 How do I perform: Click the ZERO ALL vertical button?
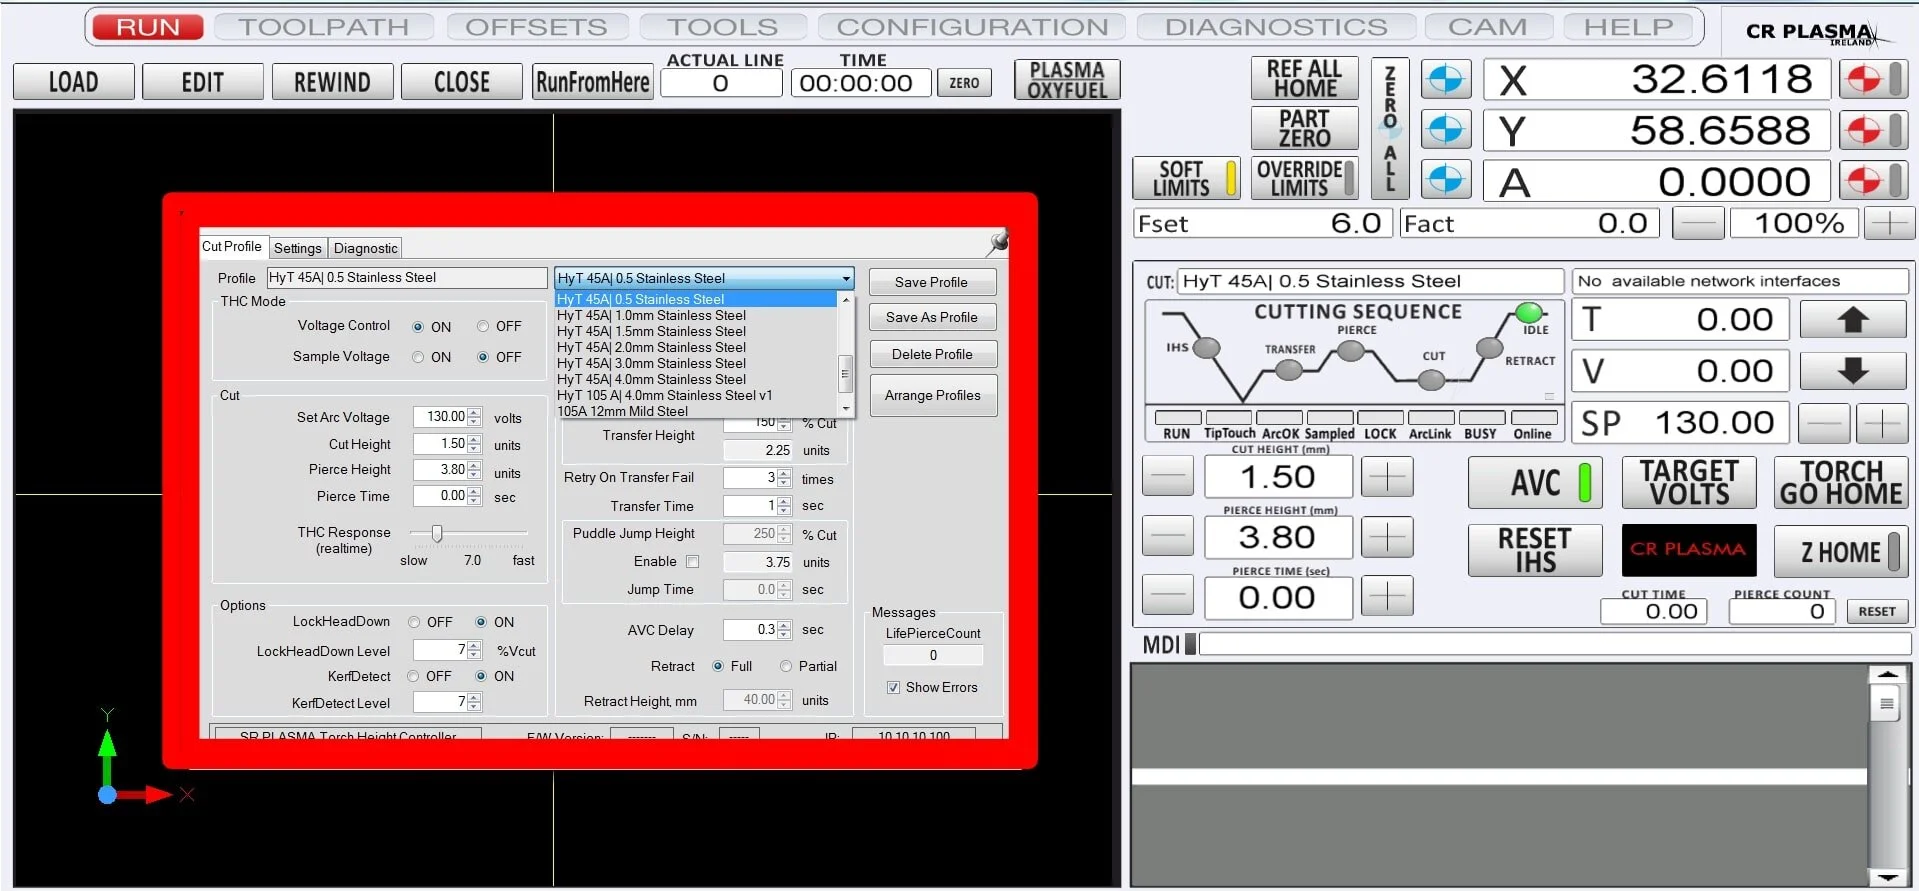1390,128
